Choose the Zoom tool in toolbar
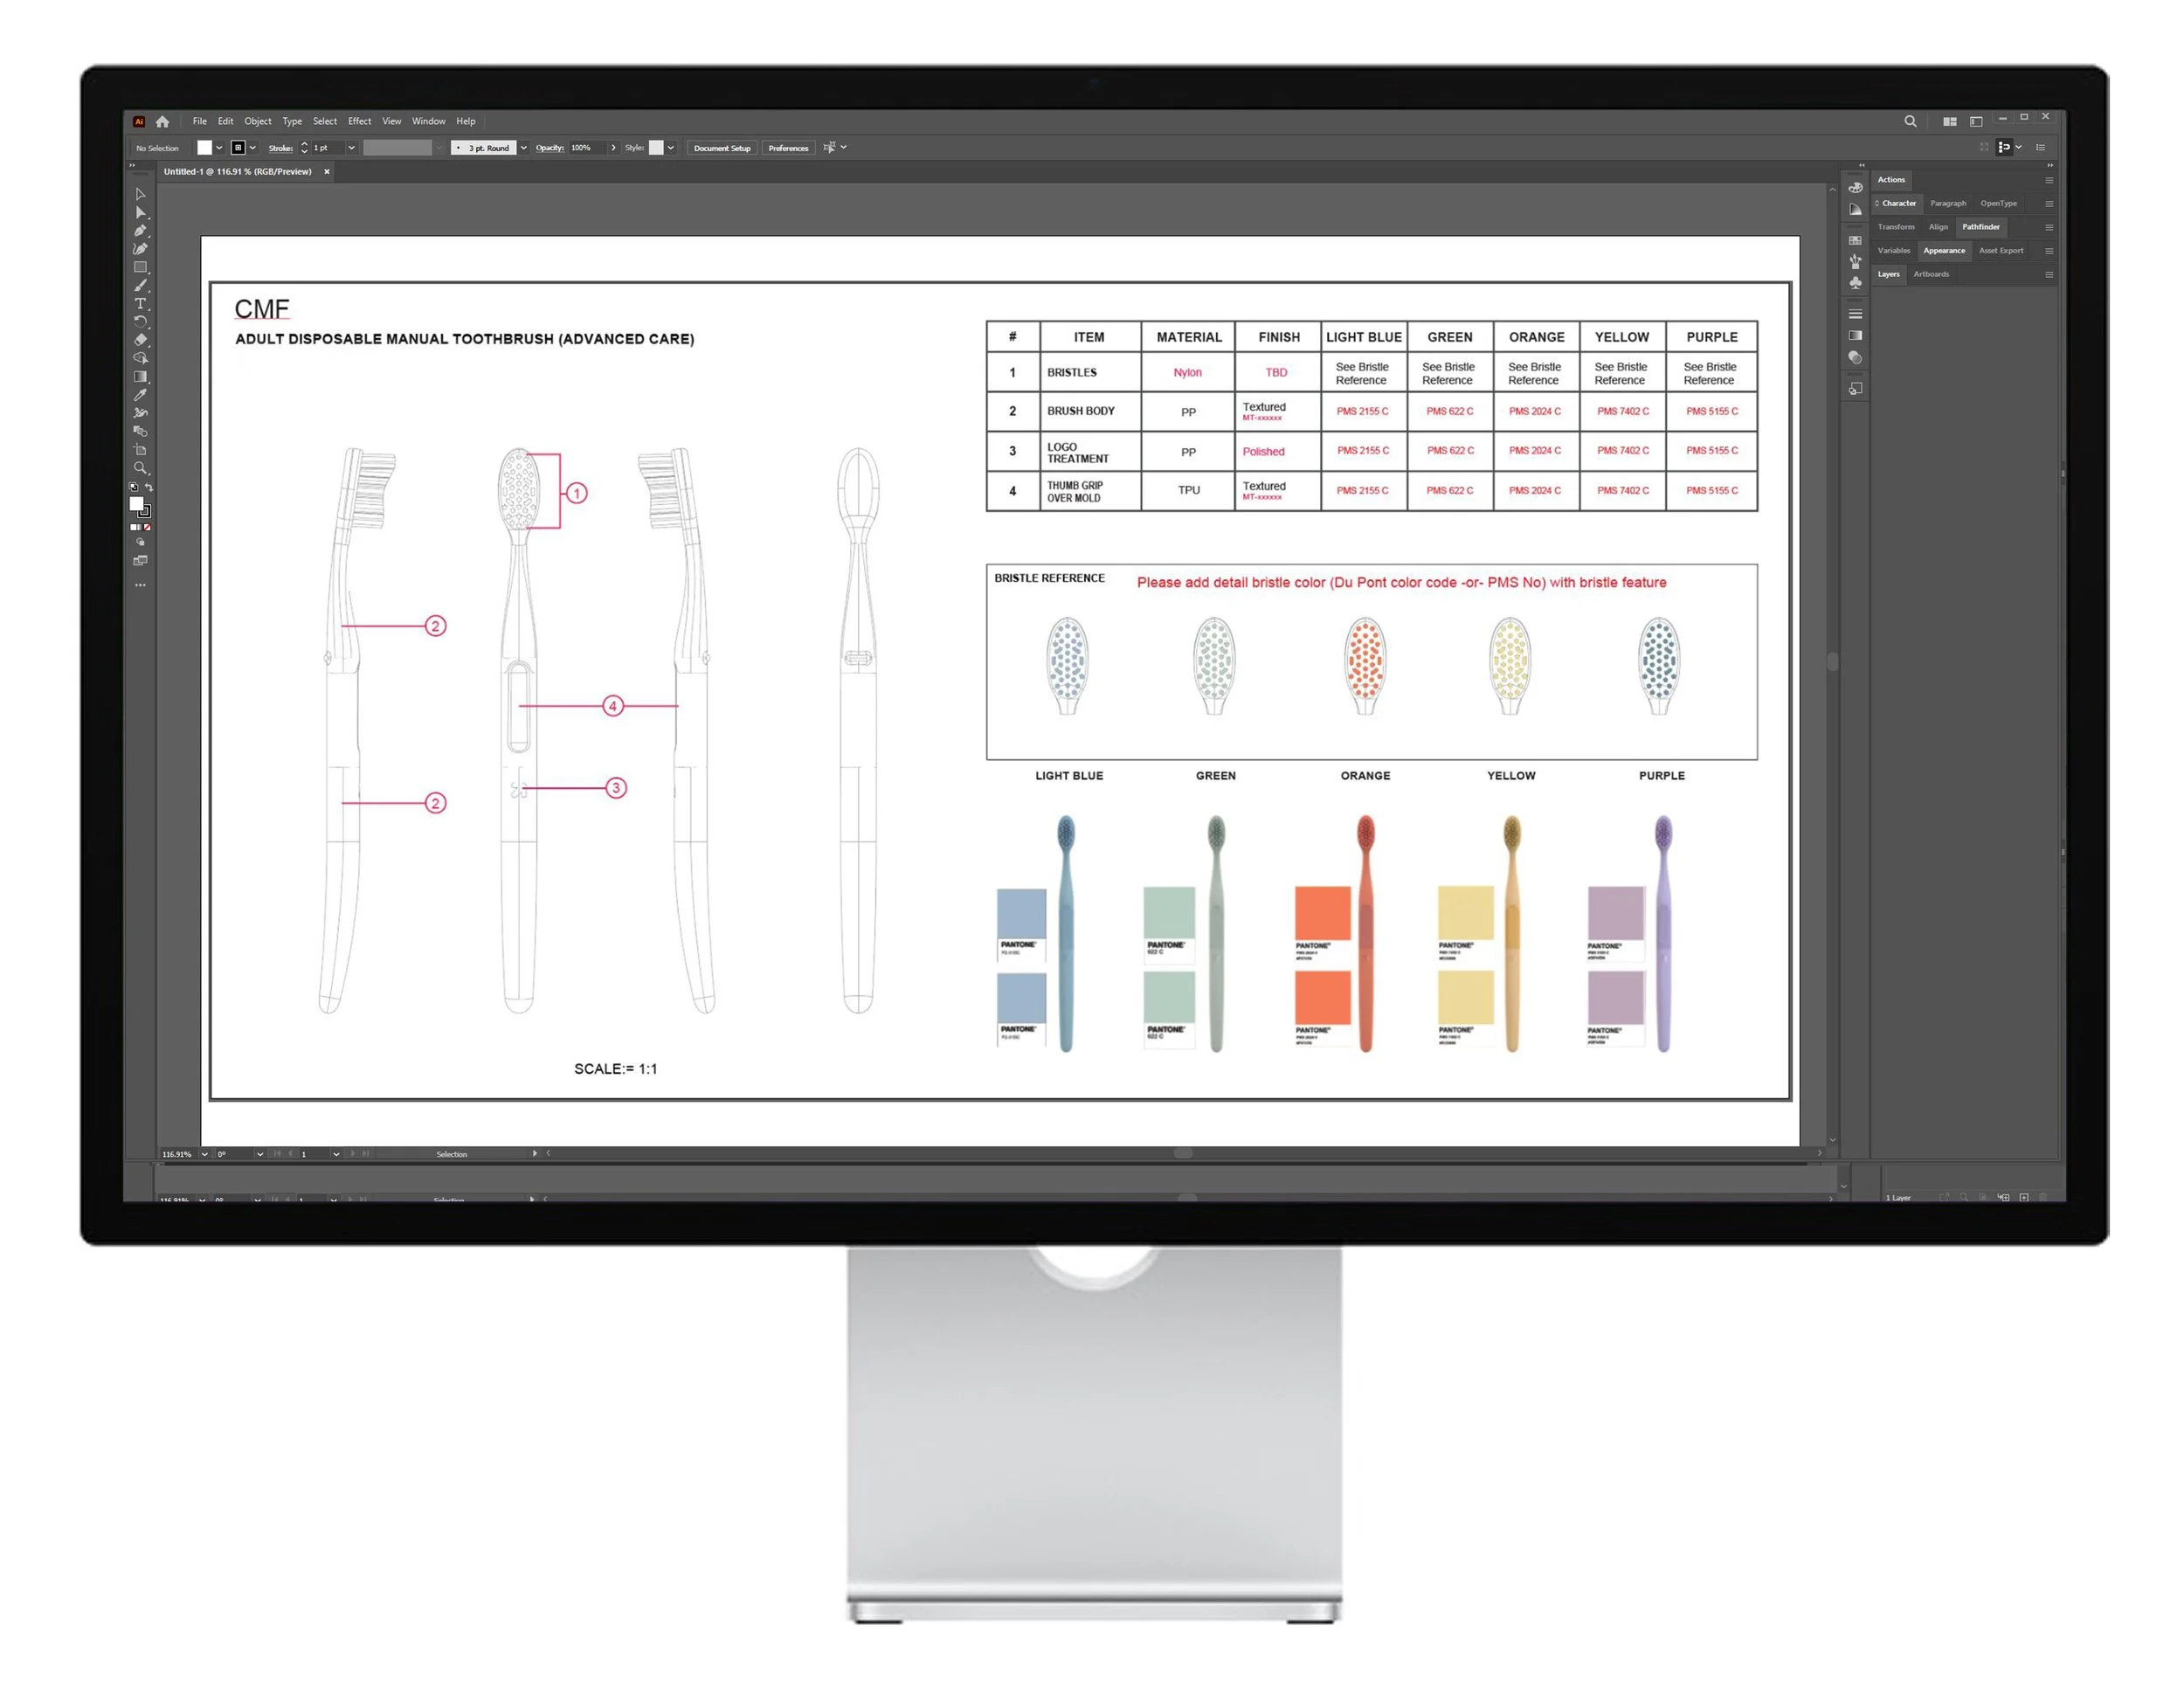2184x1688 pixels. pyautogui.click(x=140, y=468)
